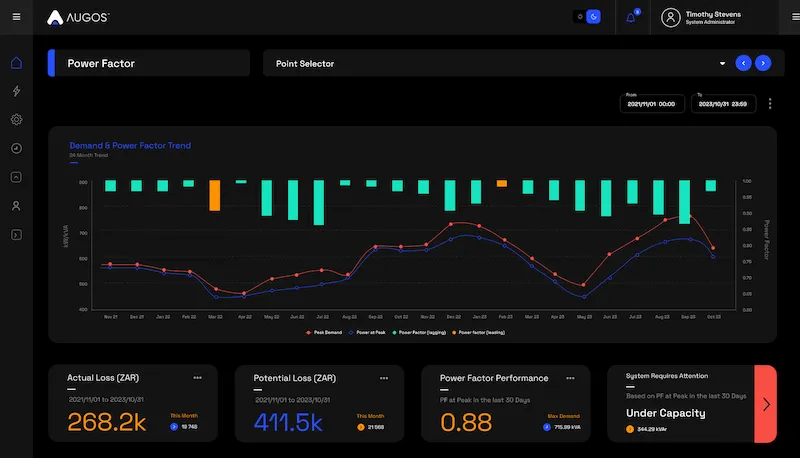Switch to dark mode with moon toggle
Viewport: 800px width, 458px height.
coord(593,17)
